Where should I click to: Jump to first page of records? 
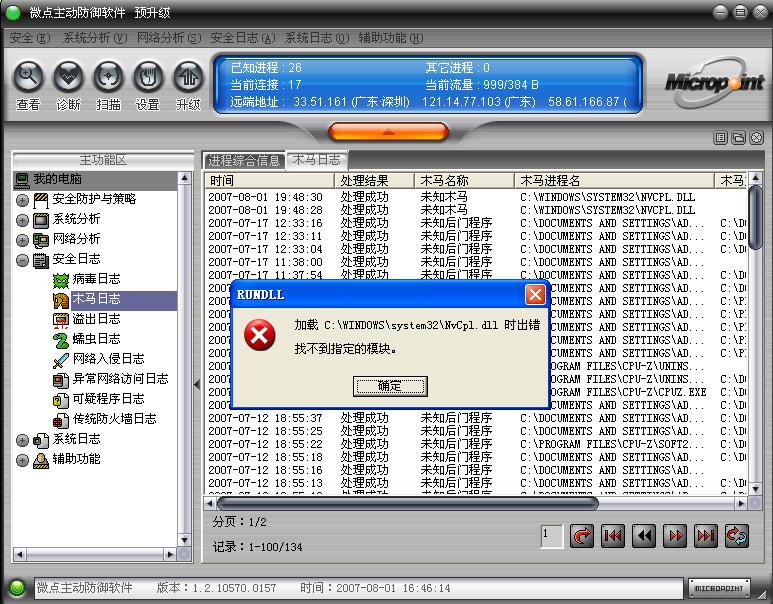click(613, 536)
